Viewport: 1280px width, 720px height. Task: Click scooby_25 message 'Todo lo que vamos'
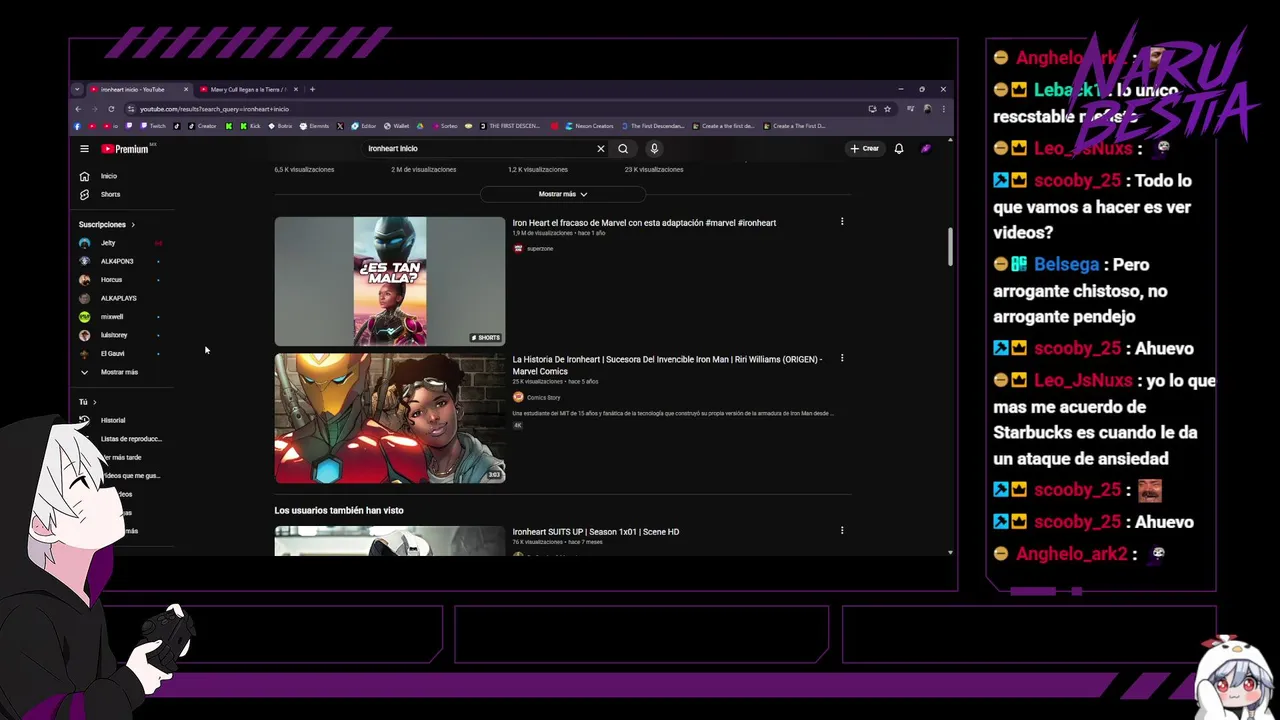[x=1092, y=207]
